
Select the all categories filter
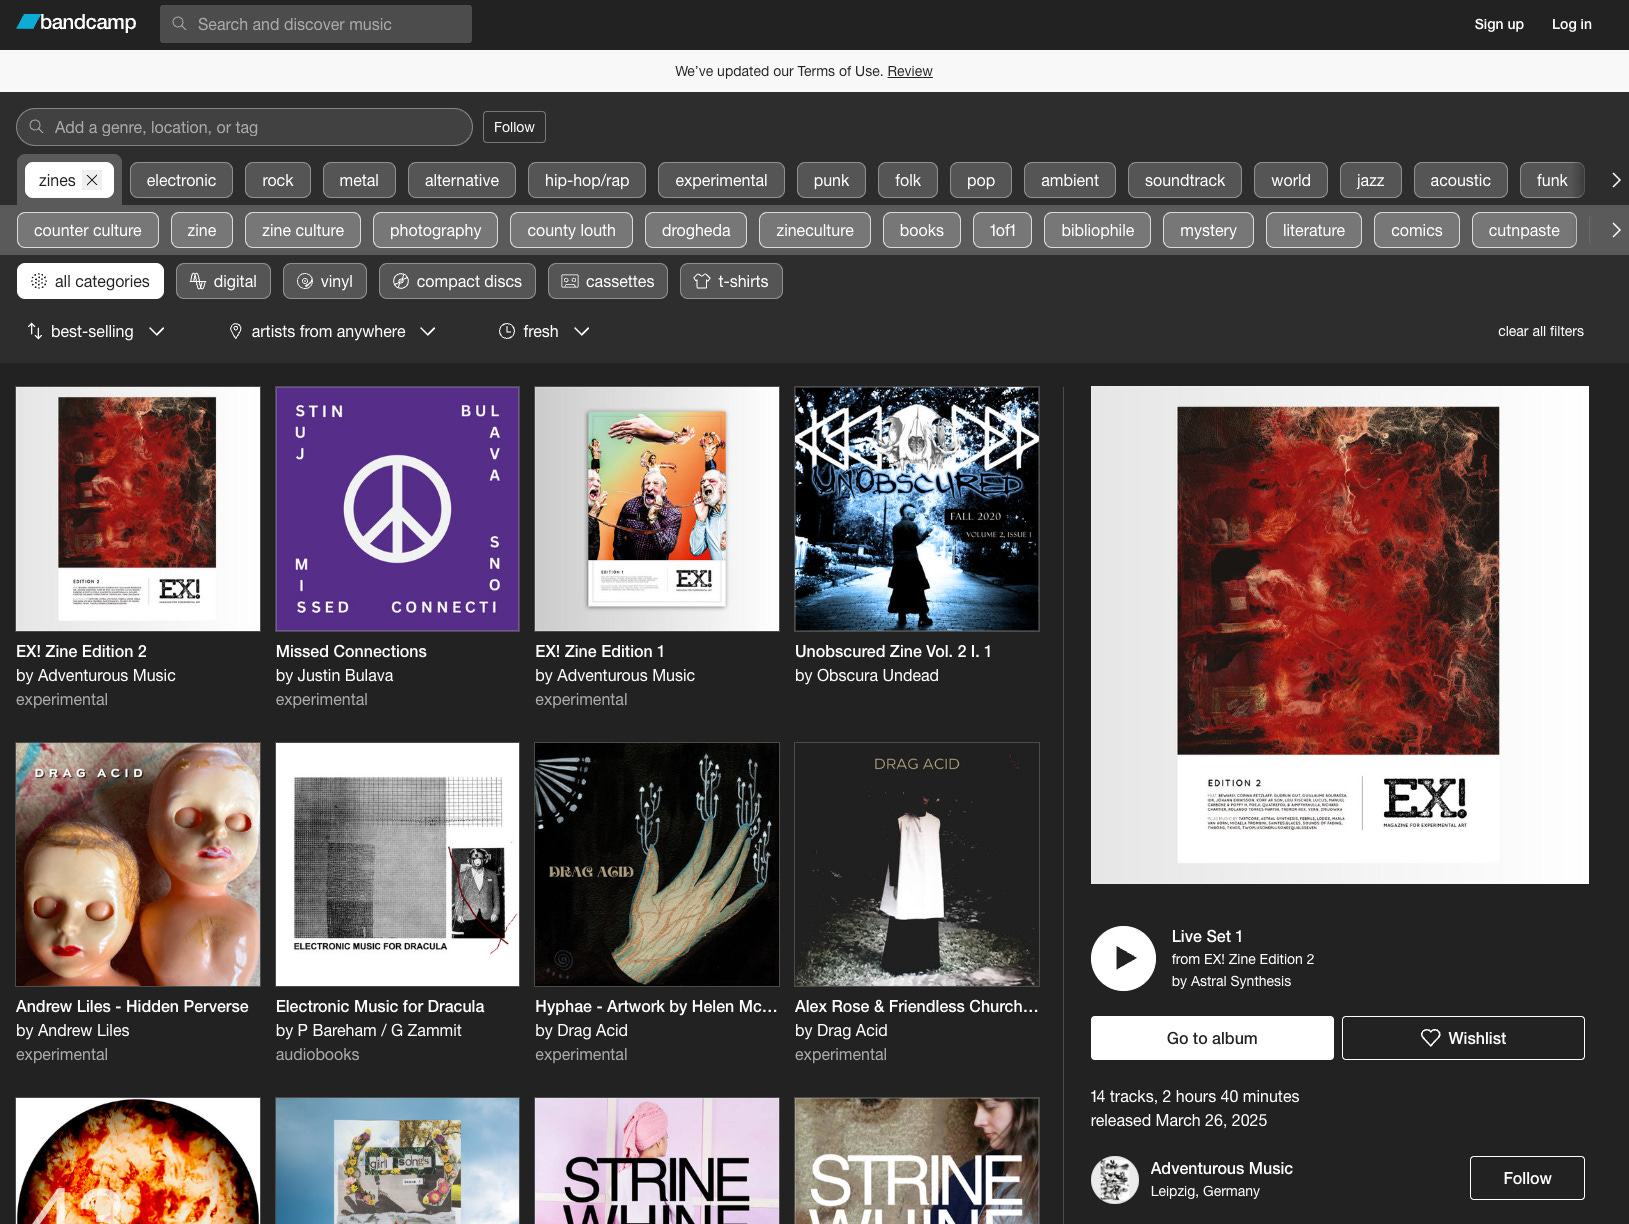coord(90,281)
